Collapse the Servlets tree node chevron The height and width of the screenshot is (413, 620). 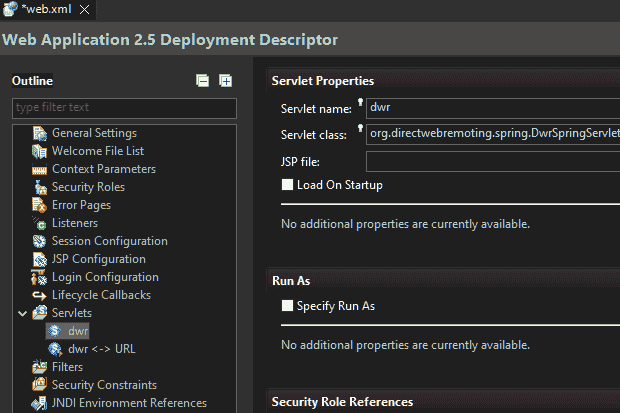23,314
